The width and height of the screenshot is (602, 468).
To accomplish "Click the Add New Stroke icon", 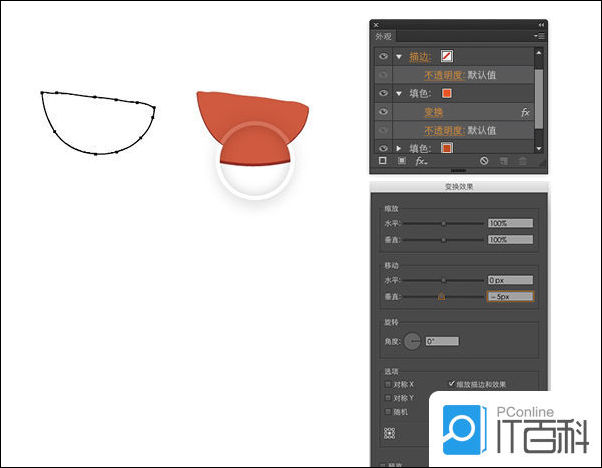I will coord(383,160).
